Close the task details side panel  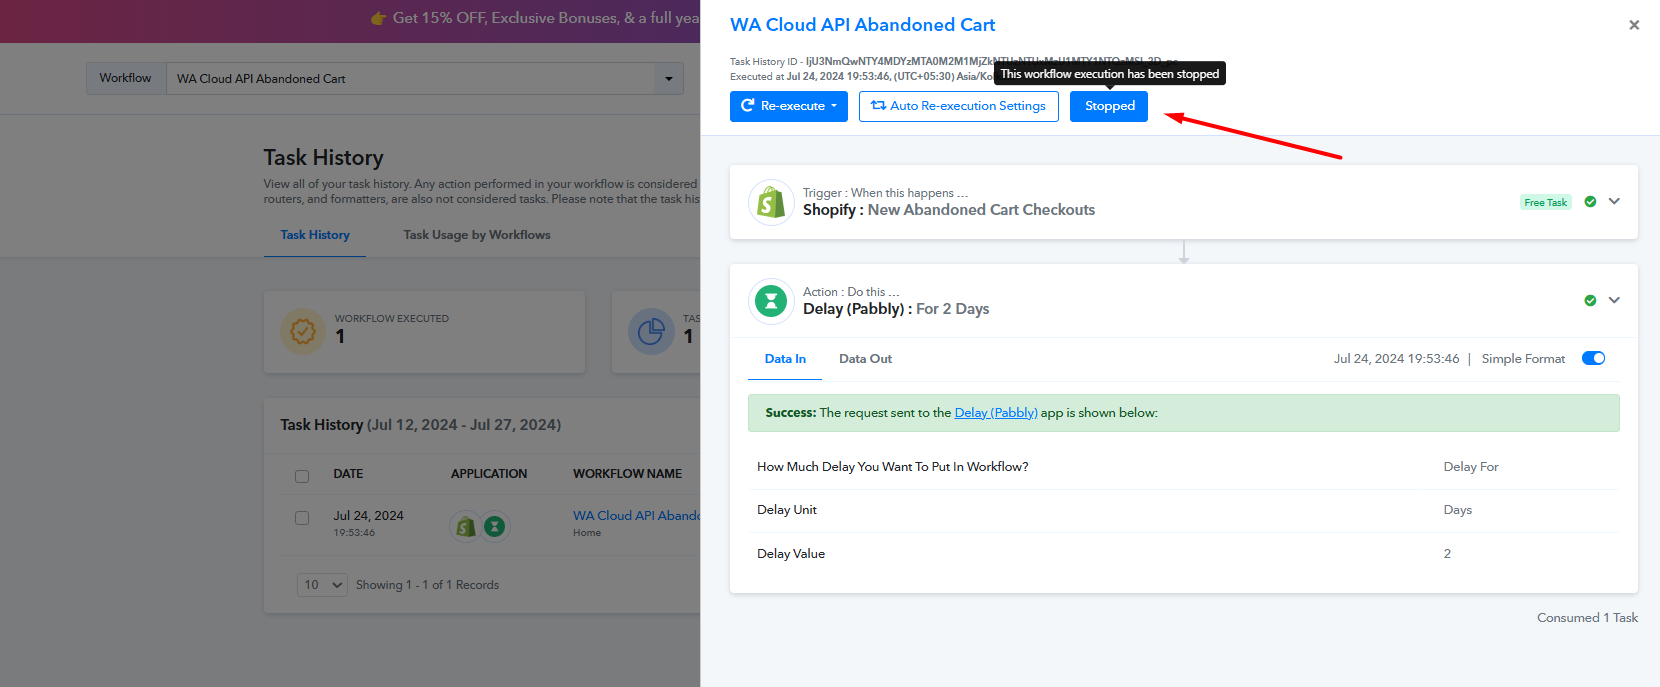coord(1634,25)
